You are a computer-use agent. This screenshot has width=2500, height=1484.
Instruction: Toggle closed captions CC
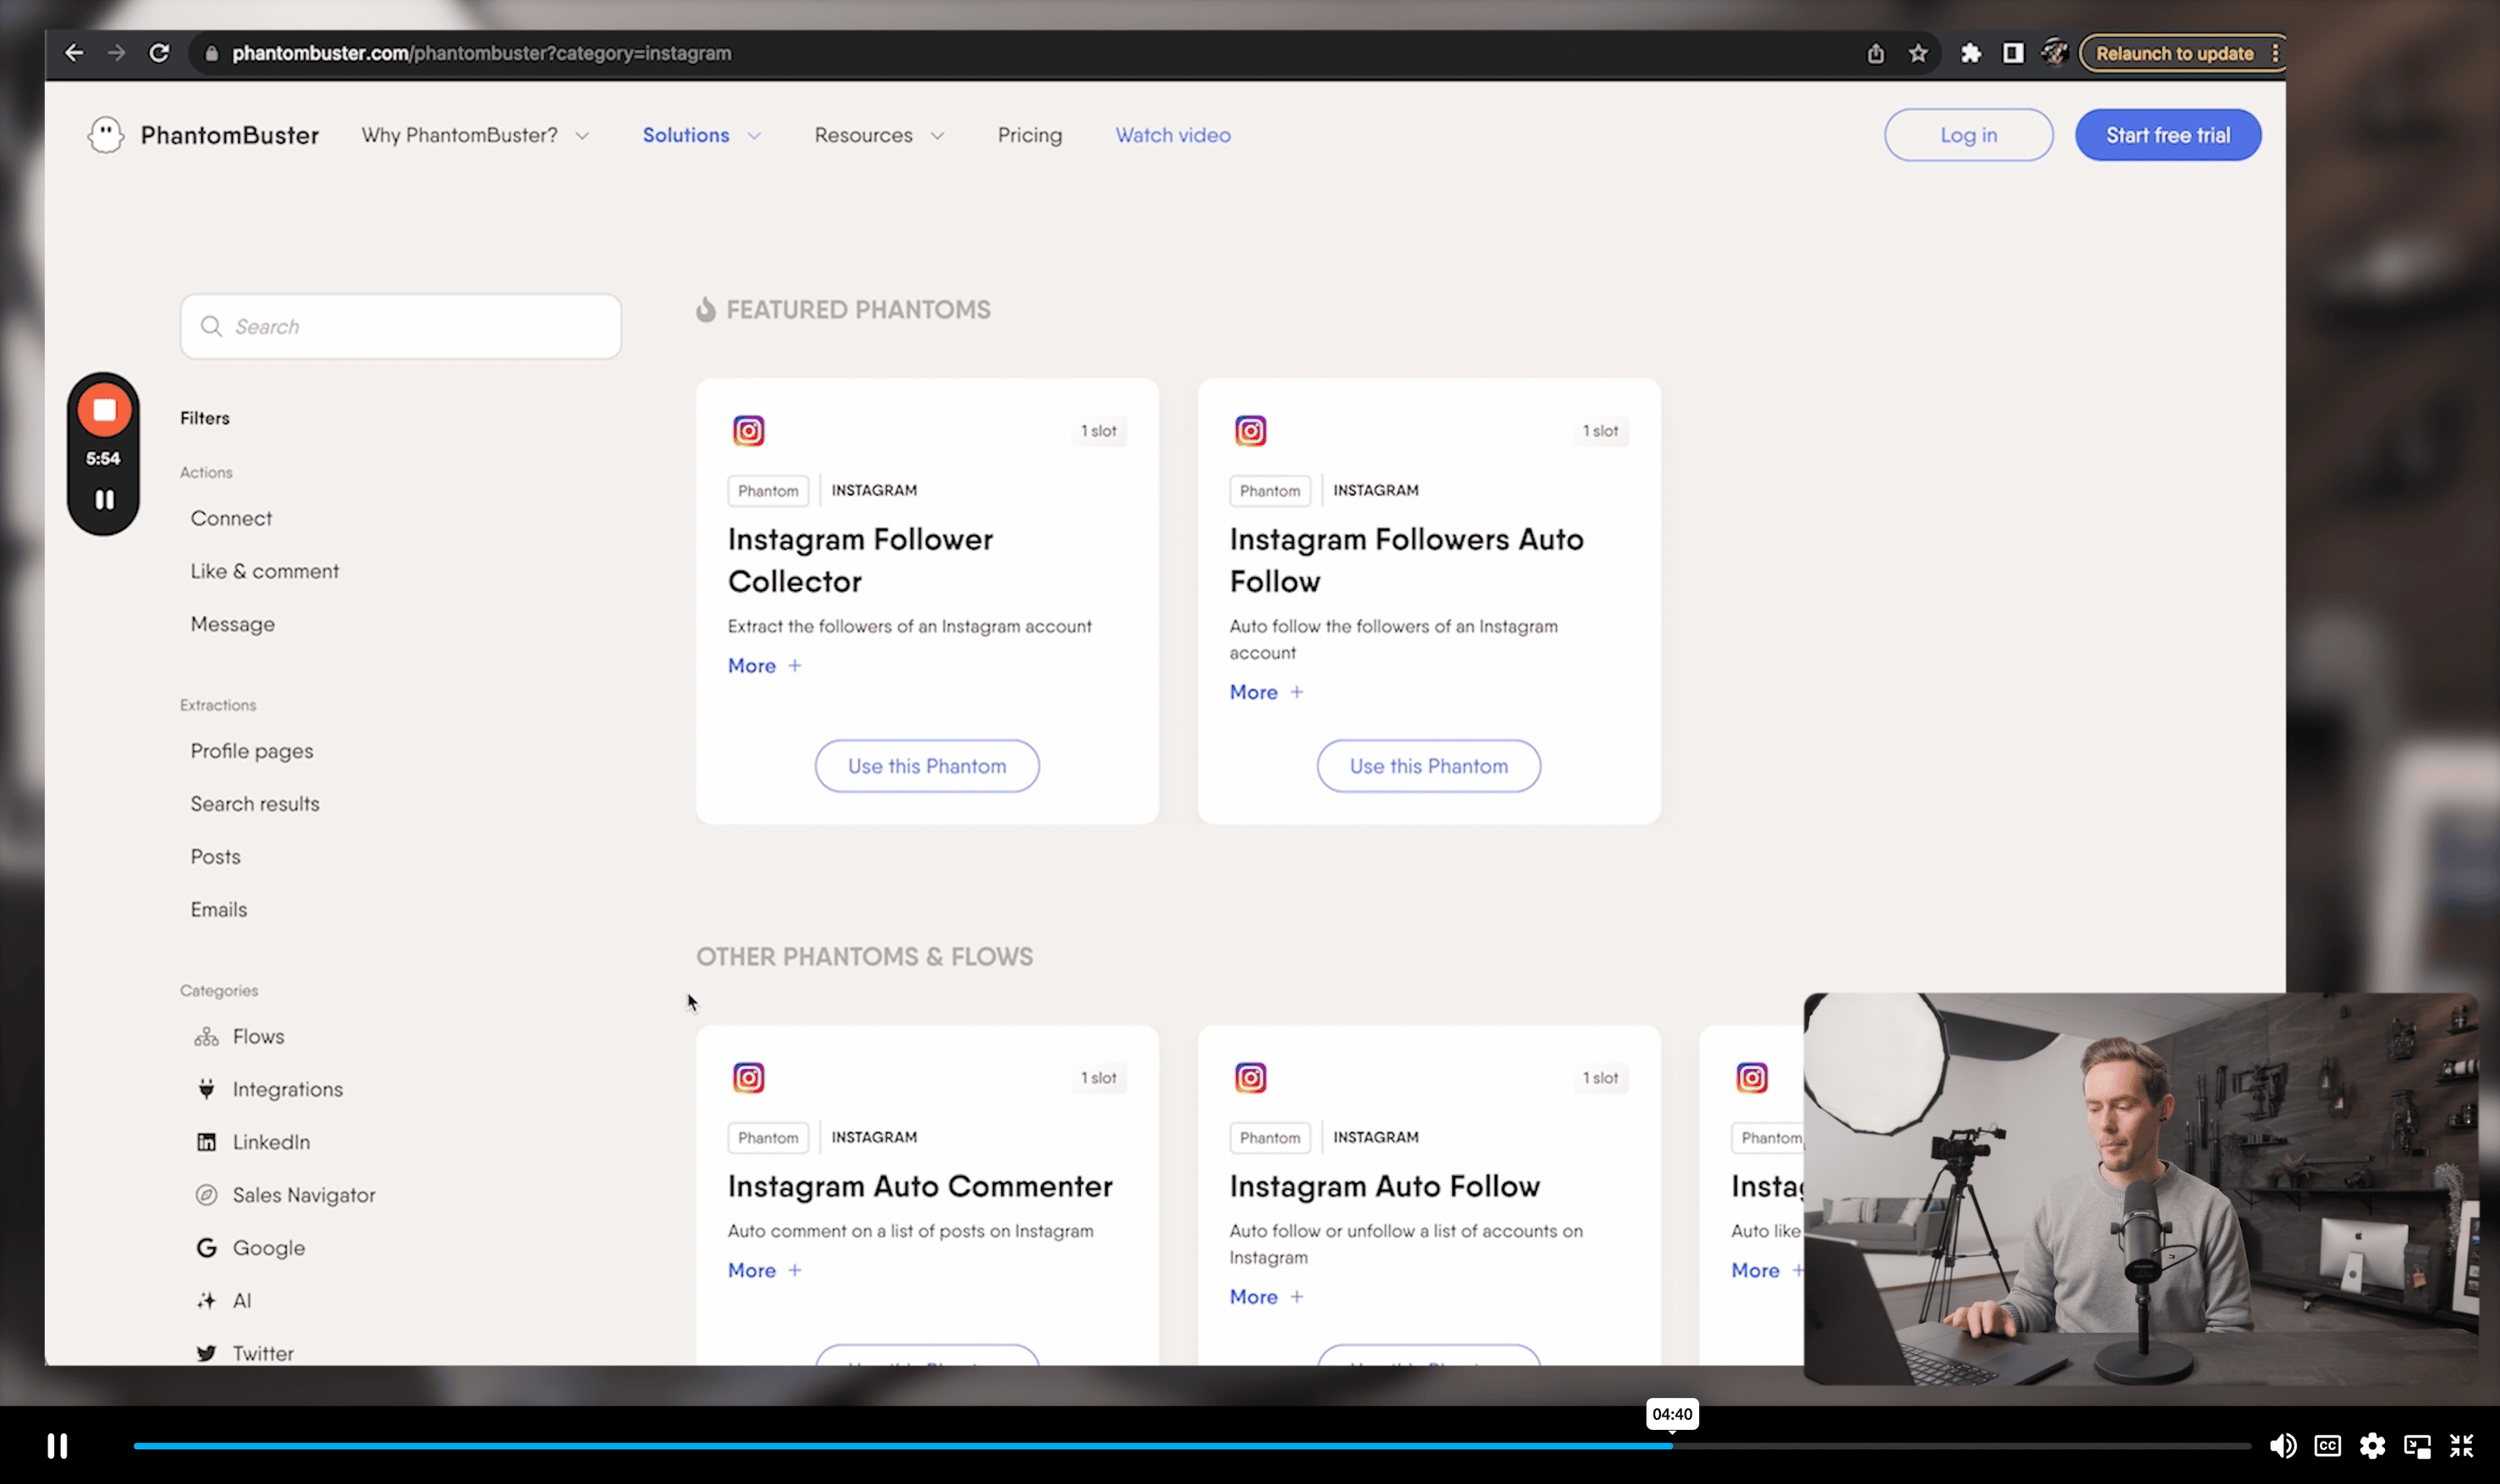pos(2327,1446)
